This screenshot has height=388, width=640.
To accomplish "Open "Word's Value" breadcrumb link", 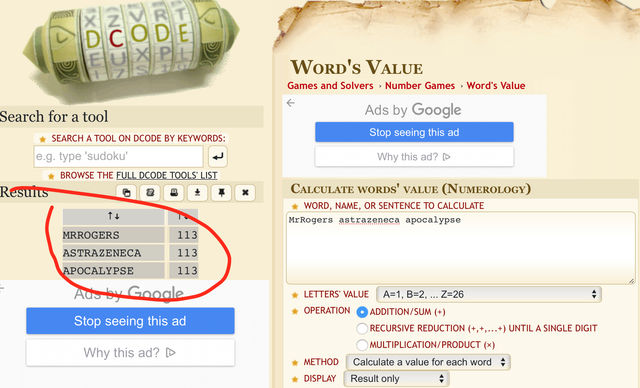I will tap(496, 86).
